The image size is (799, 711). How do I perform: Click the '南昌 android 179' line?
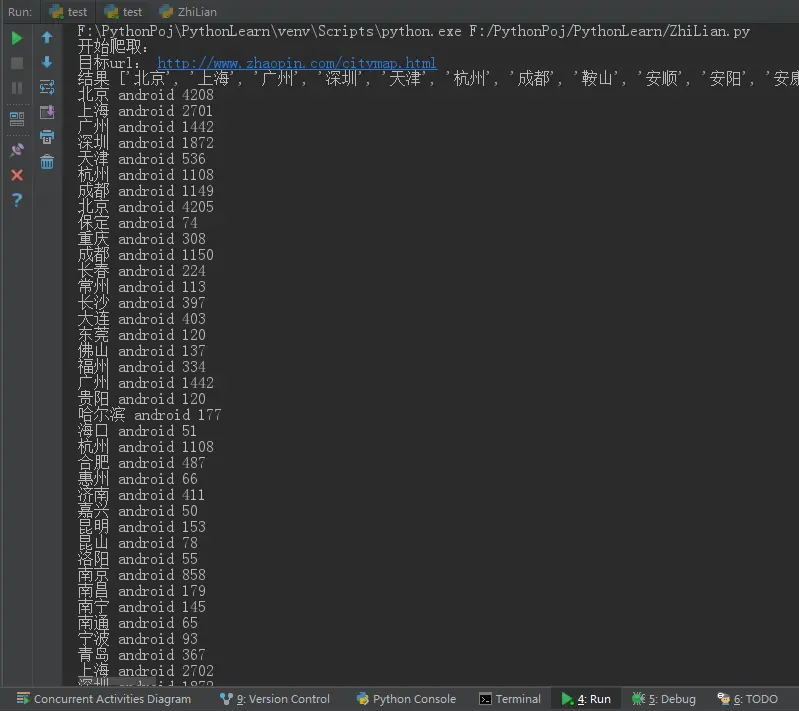[x=142, y=591]
